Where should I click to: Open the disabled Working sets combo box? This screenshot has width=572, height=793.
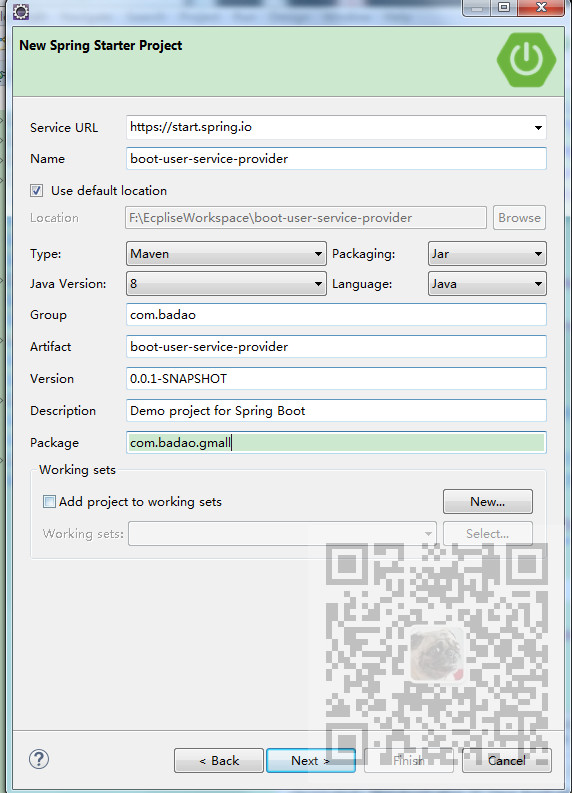[x=282, y=534]
